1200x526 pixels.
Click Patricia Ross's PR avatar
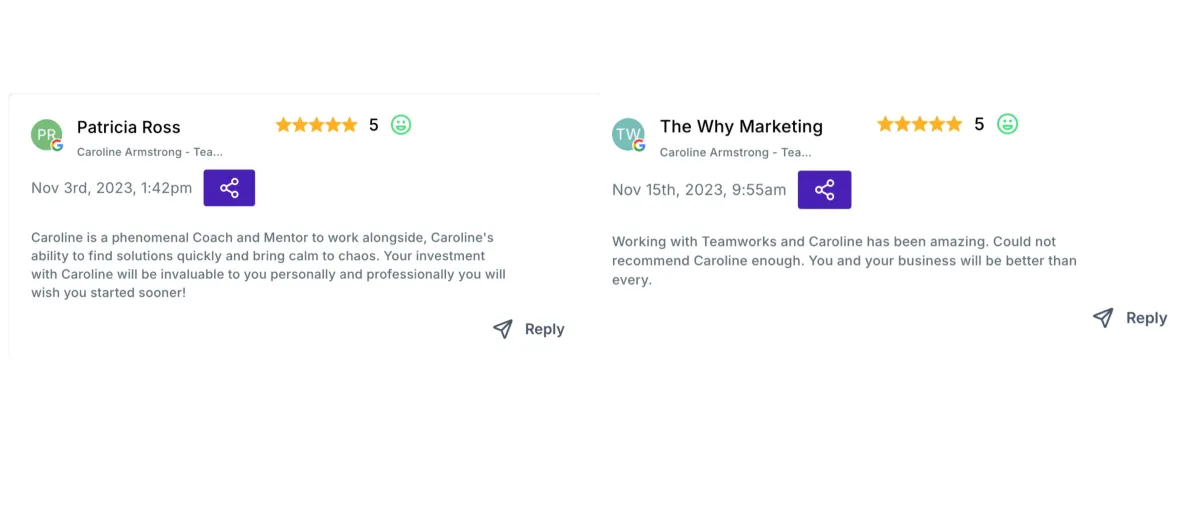pyautogui.click(x=47, y=135)
